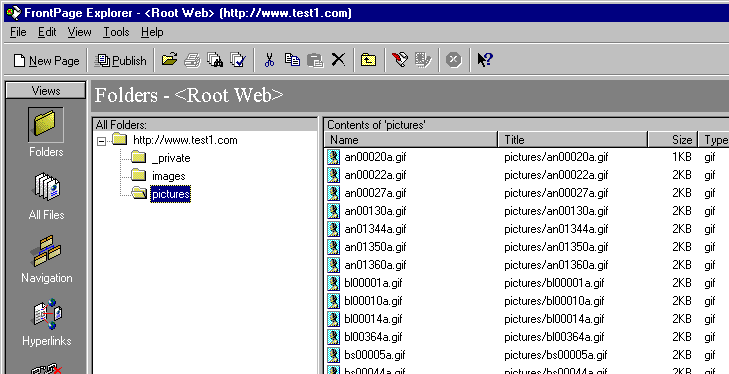
Task: Open the Tools menu
Action: [116, 32]
